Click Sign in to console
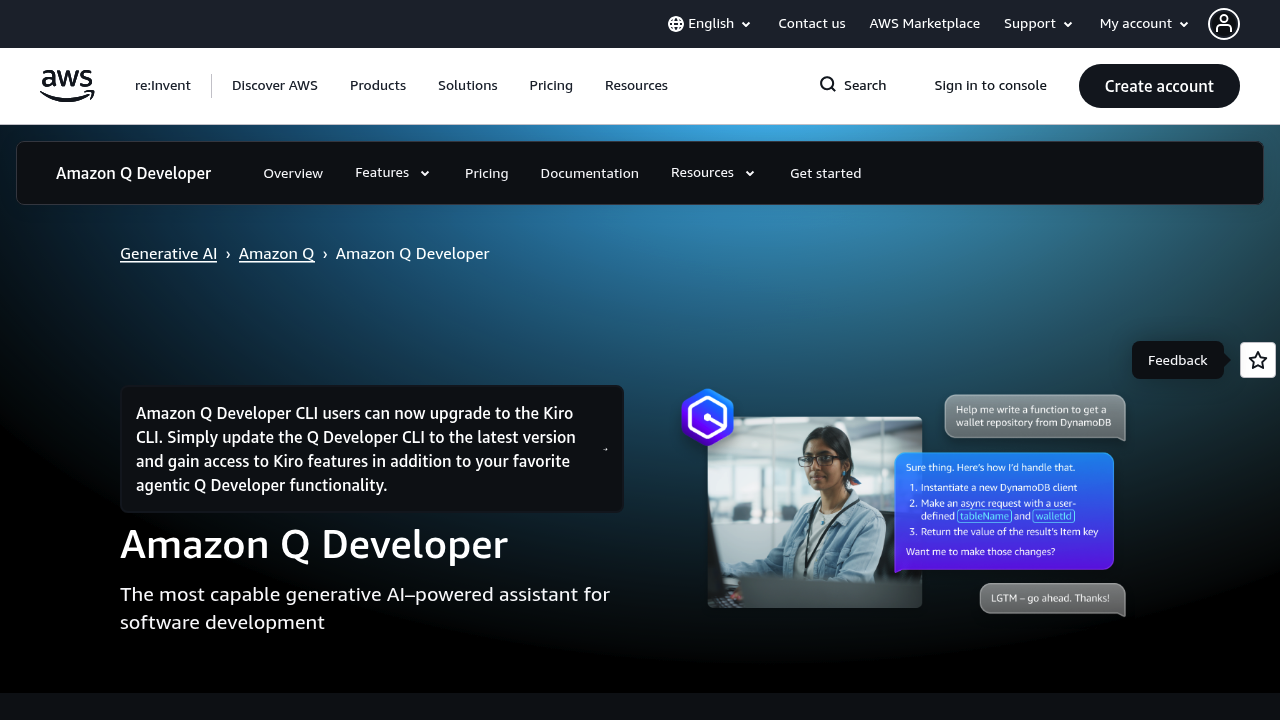 point(990,85)
